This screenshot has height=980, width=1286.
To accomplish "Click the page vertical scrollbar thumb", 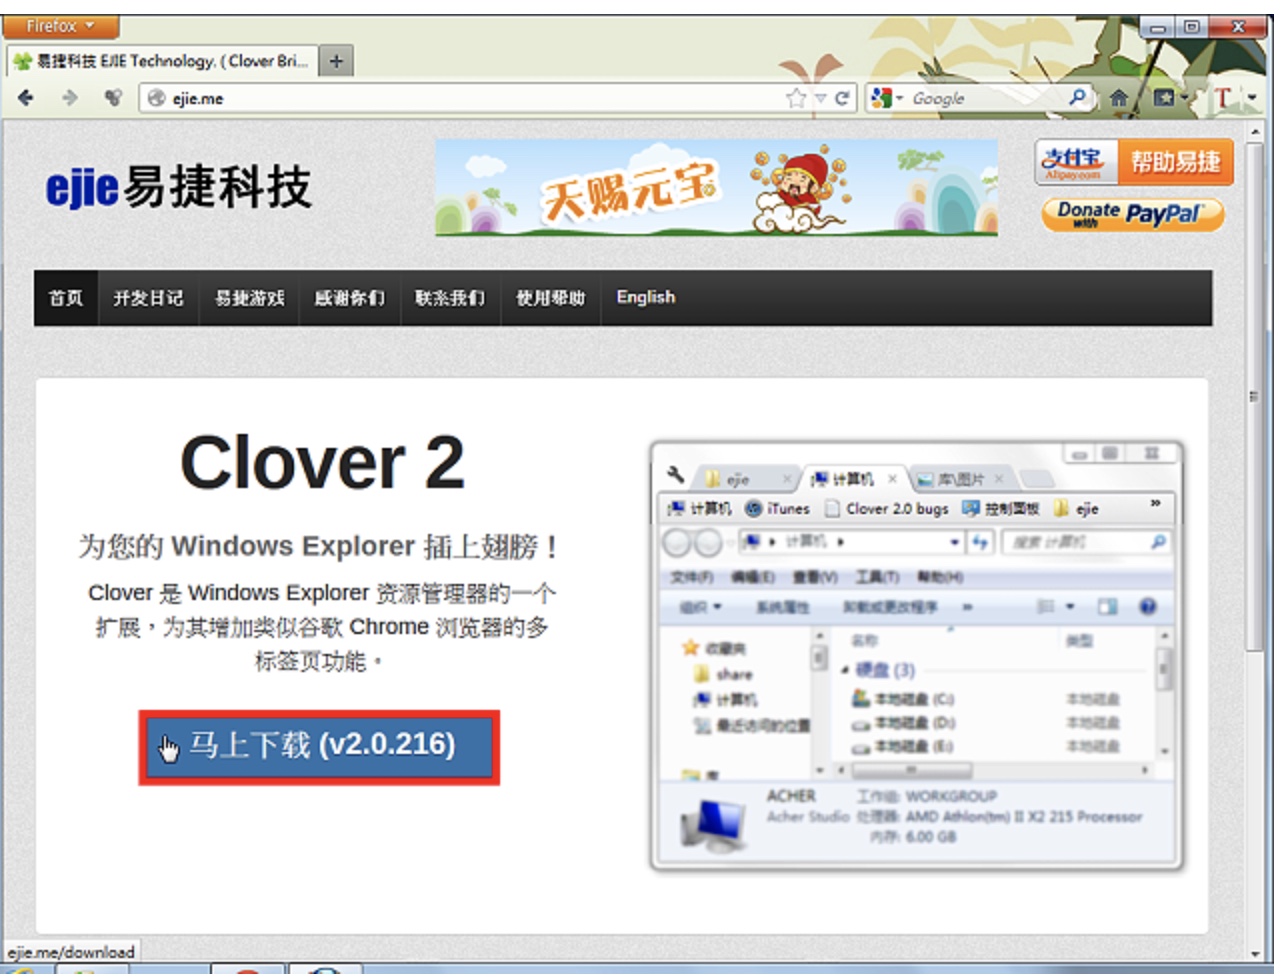I will [1254, 397].
